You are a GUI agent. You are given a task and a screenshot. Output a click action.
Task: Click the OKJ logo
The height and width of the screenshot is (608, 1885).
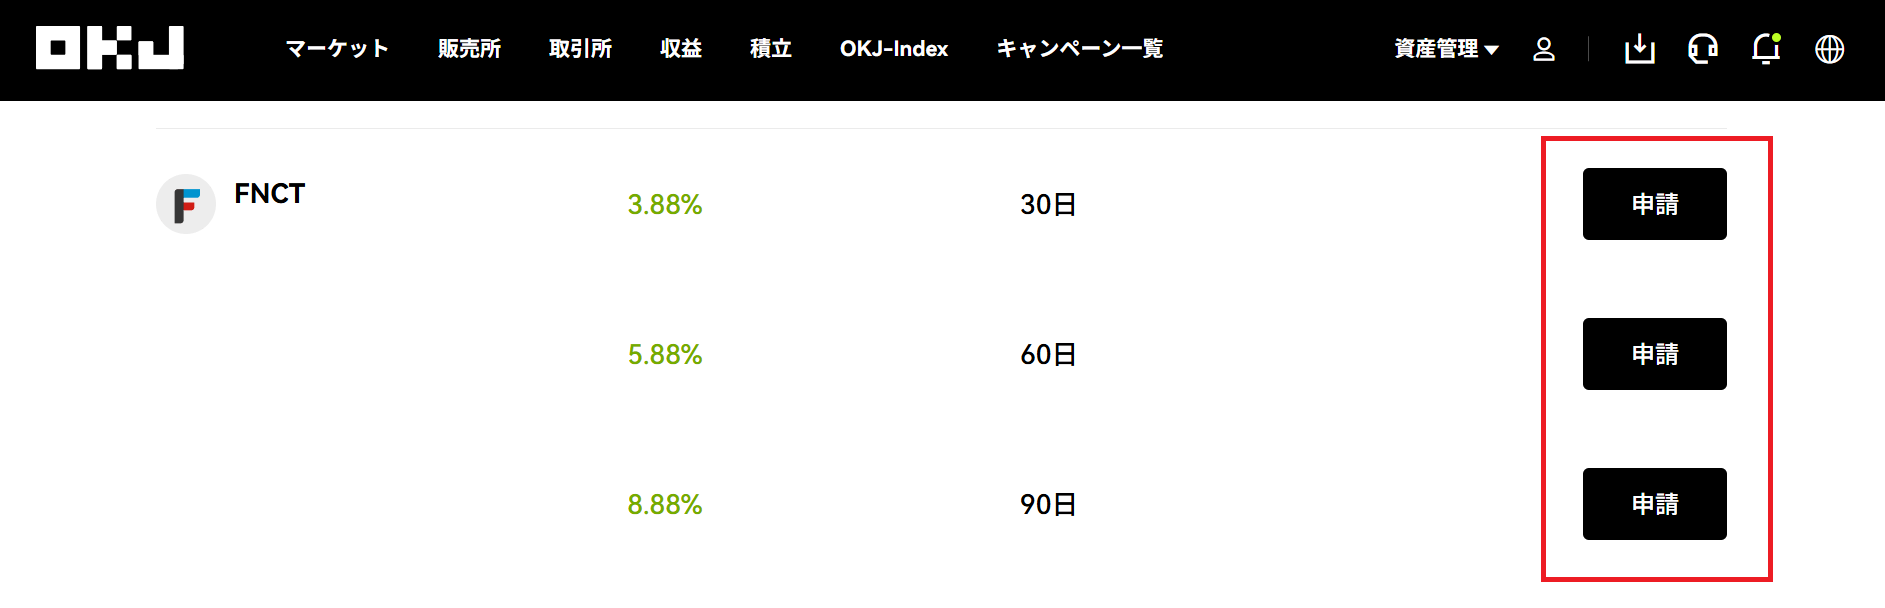[x=110, y=48]
